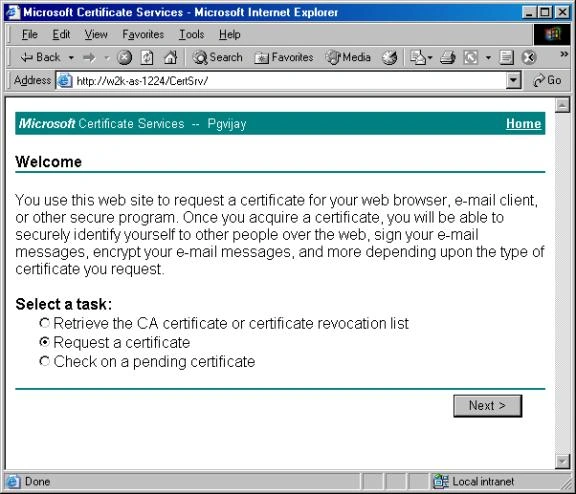Image resolution: width=576 pixels, height=494 pixels.
Task: Click the Local intranet zone icon
Action: [x=440, y=481]
